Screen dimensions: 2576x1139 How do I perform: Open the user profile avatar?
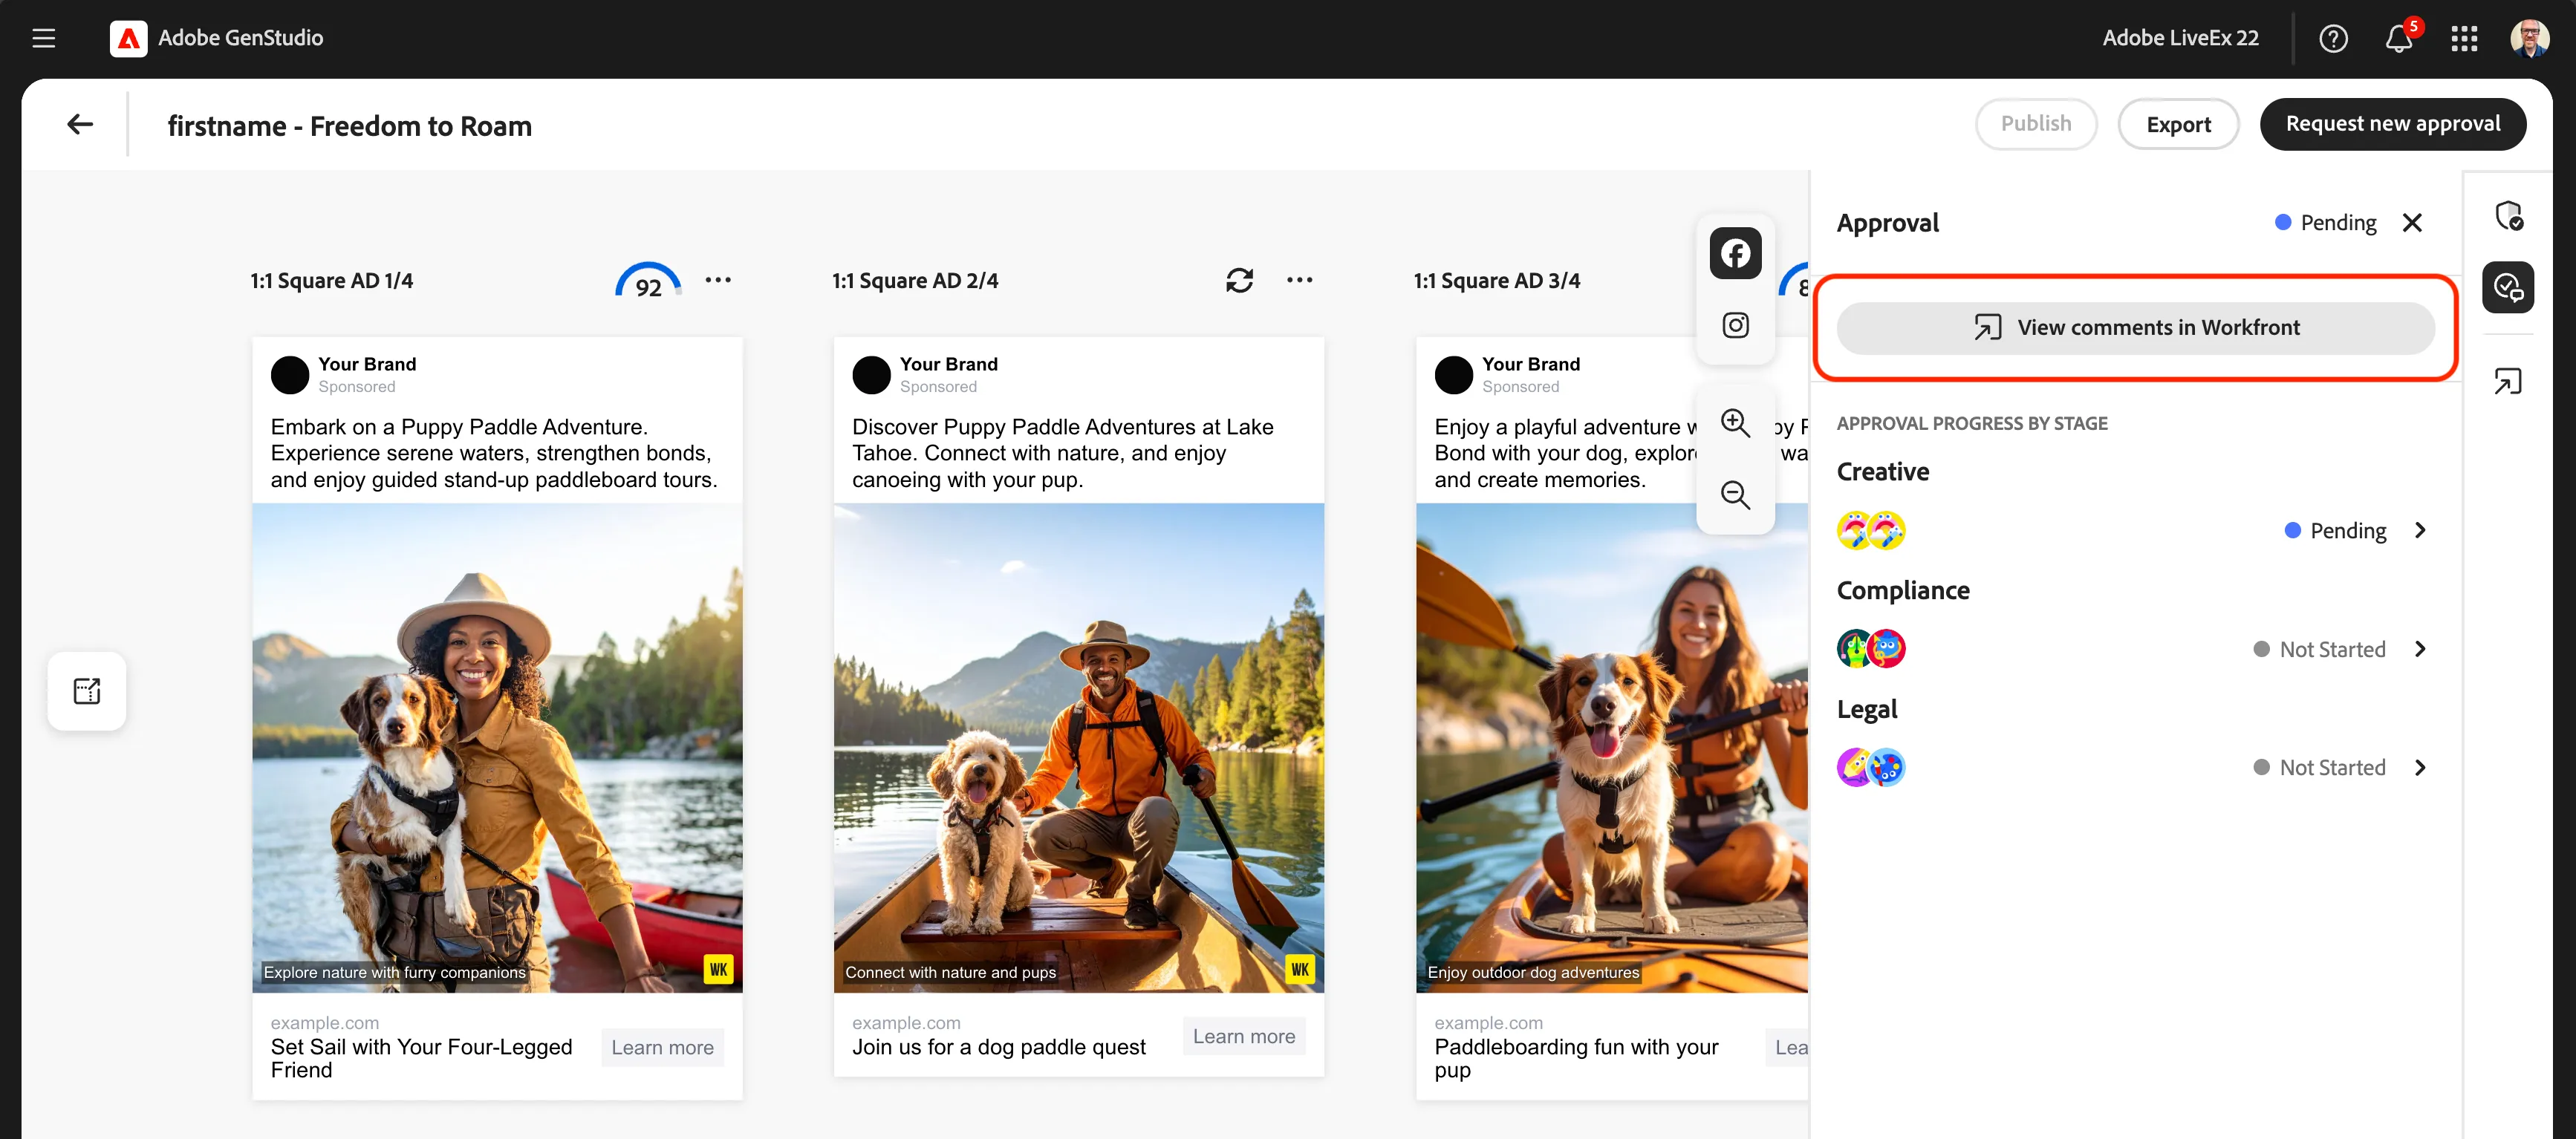click(2530, 38)
